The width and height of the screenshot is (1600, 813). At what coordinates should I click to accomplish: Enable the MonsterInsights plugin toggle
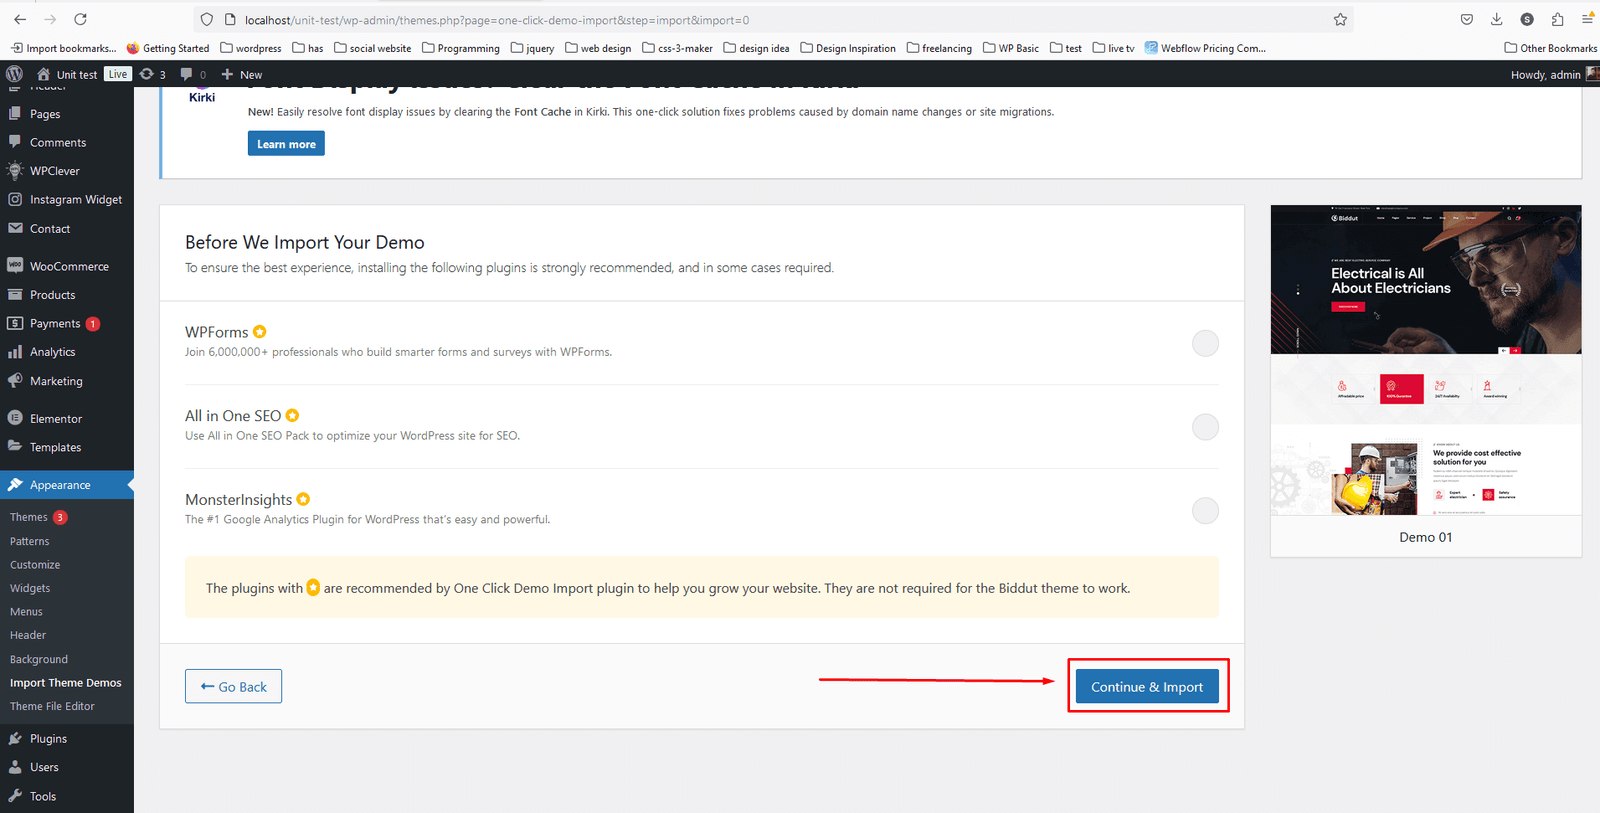click(1205, 511)
